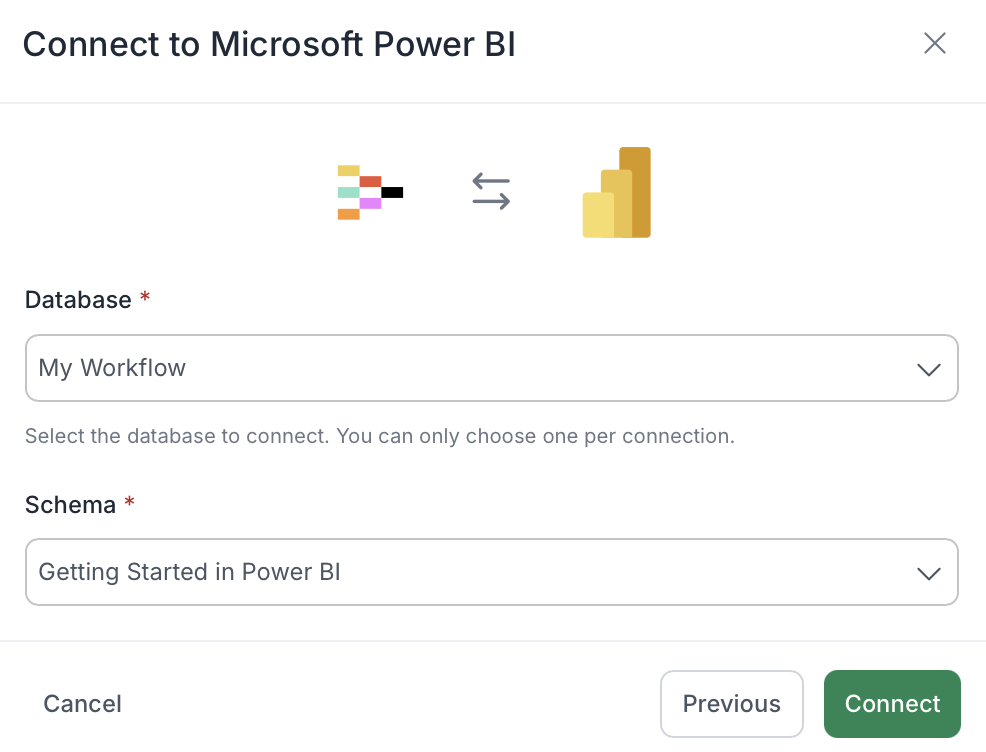Open the Database dropdown showing My Workflow
Viewport: 986px width, 752px height.
coord(492,368)
